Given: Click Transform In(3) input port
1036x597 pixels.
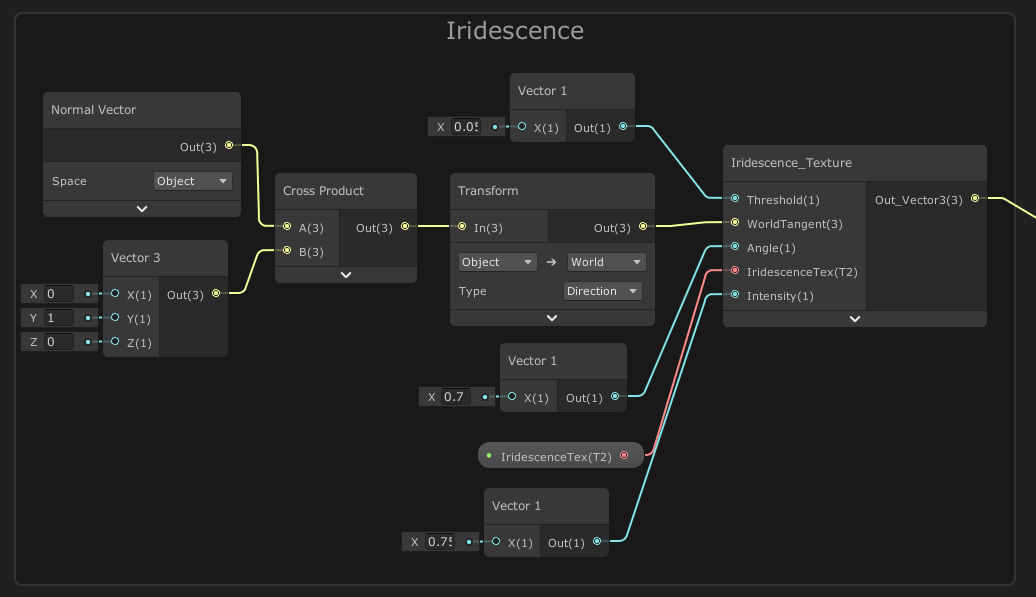Looking at the screenshot, I should coord(462,227).
